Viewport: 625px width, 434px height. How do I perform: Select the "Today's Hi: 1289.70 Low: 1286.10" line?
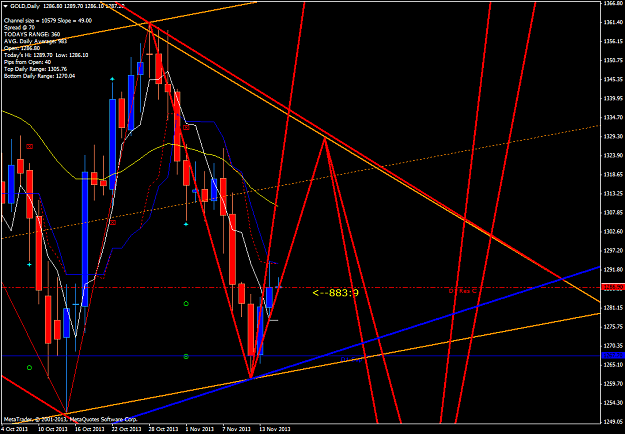[x=46, y=55]
